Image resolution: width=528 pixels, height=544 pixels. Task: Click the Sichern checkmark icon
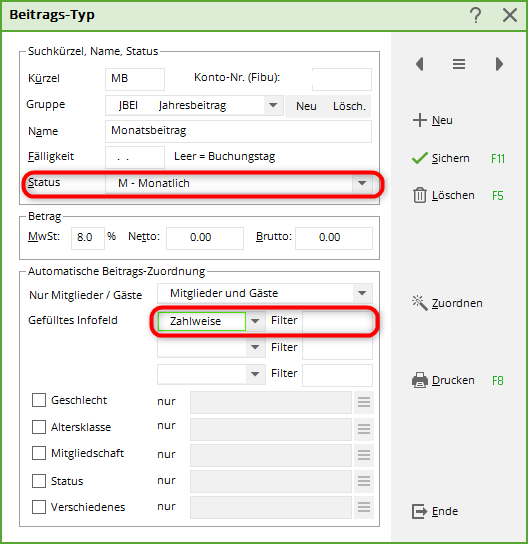pyautogui.click(x=420, y=158)
